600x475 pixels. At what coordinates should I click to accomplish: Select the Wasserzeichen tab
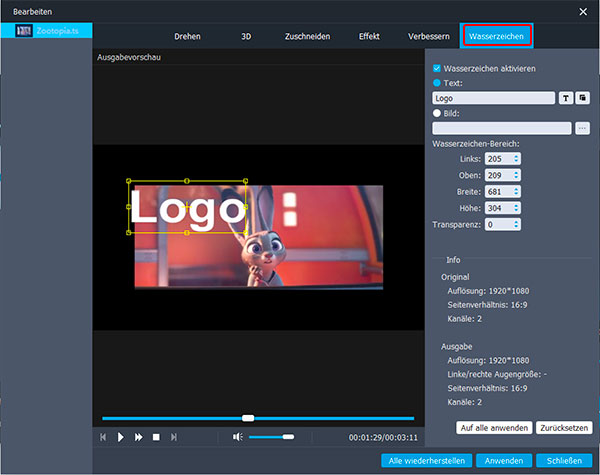[496, 36]
